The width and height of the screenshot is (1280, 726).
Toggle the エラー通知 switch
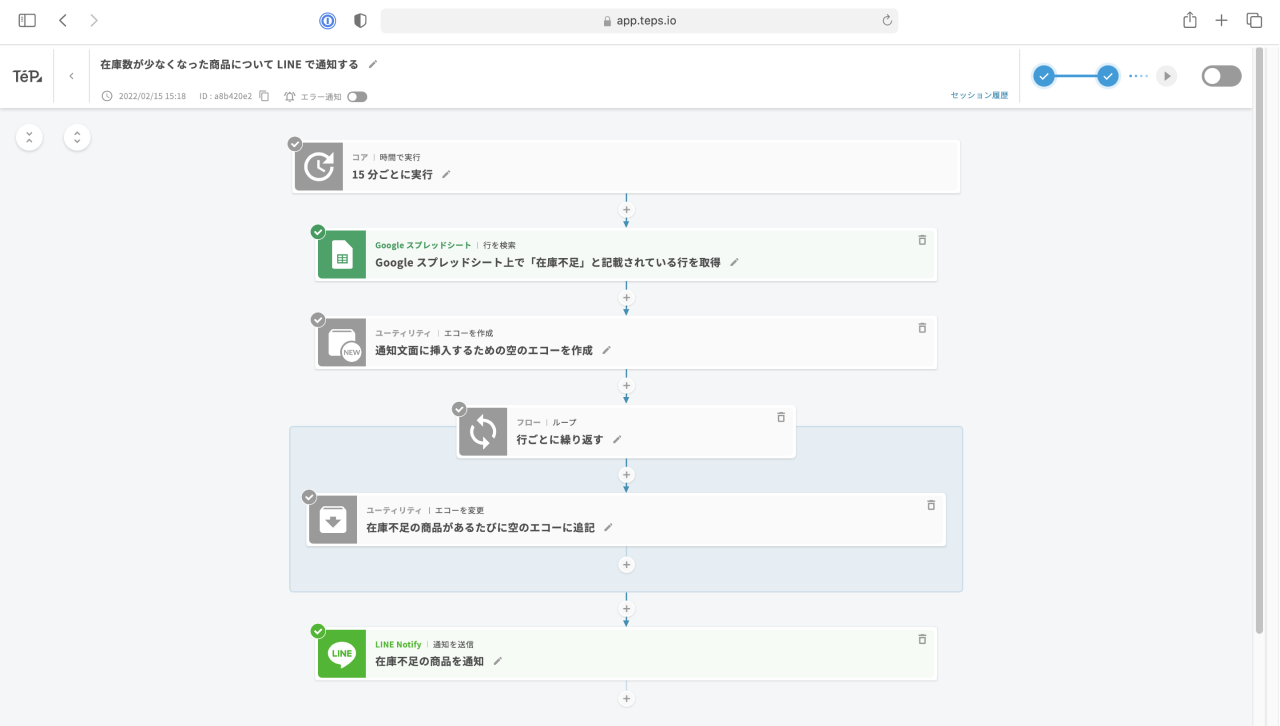(357, 97)
